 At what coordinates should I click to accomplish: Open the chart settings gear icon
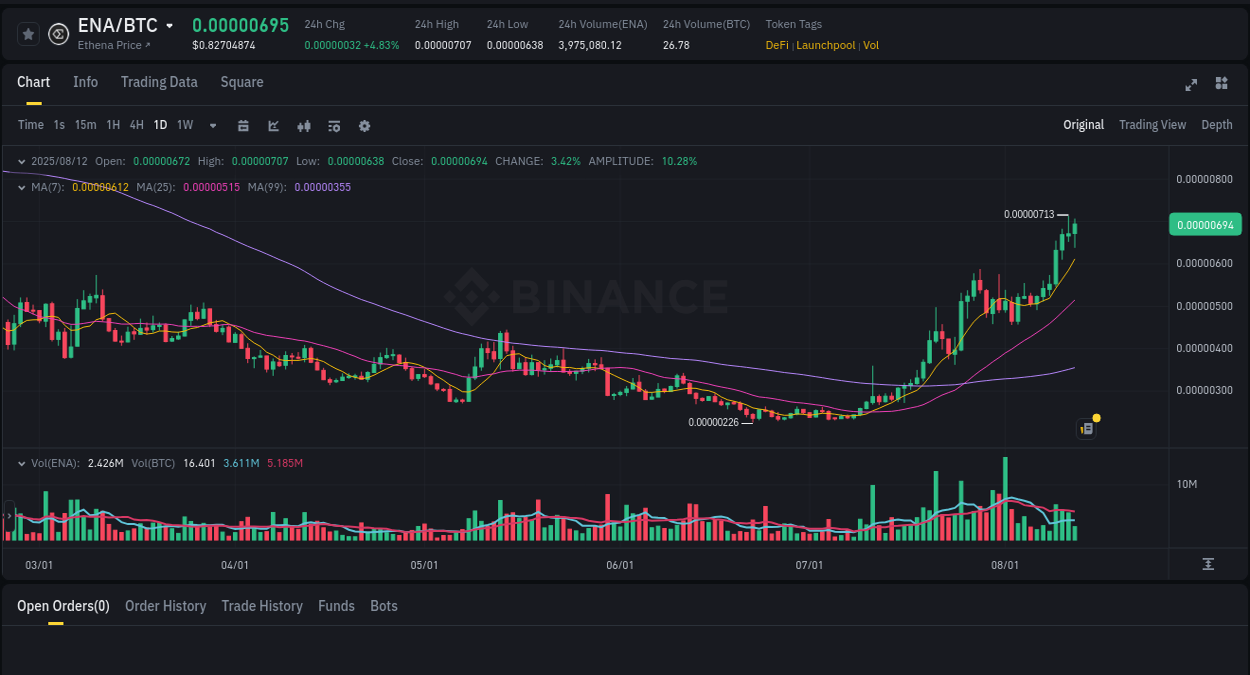pyautogui.click(x=364, y=125)
